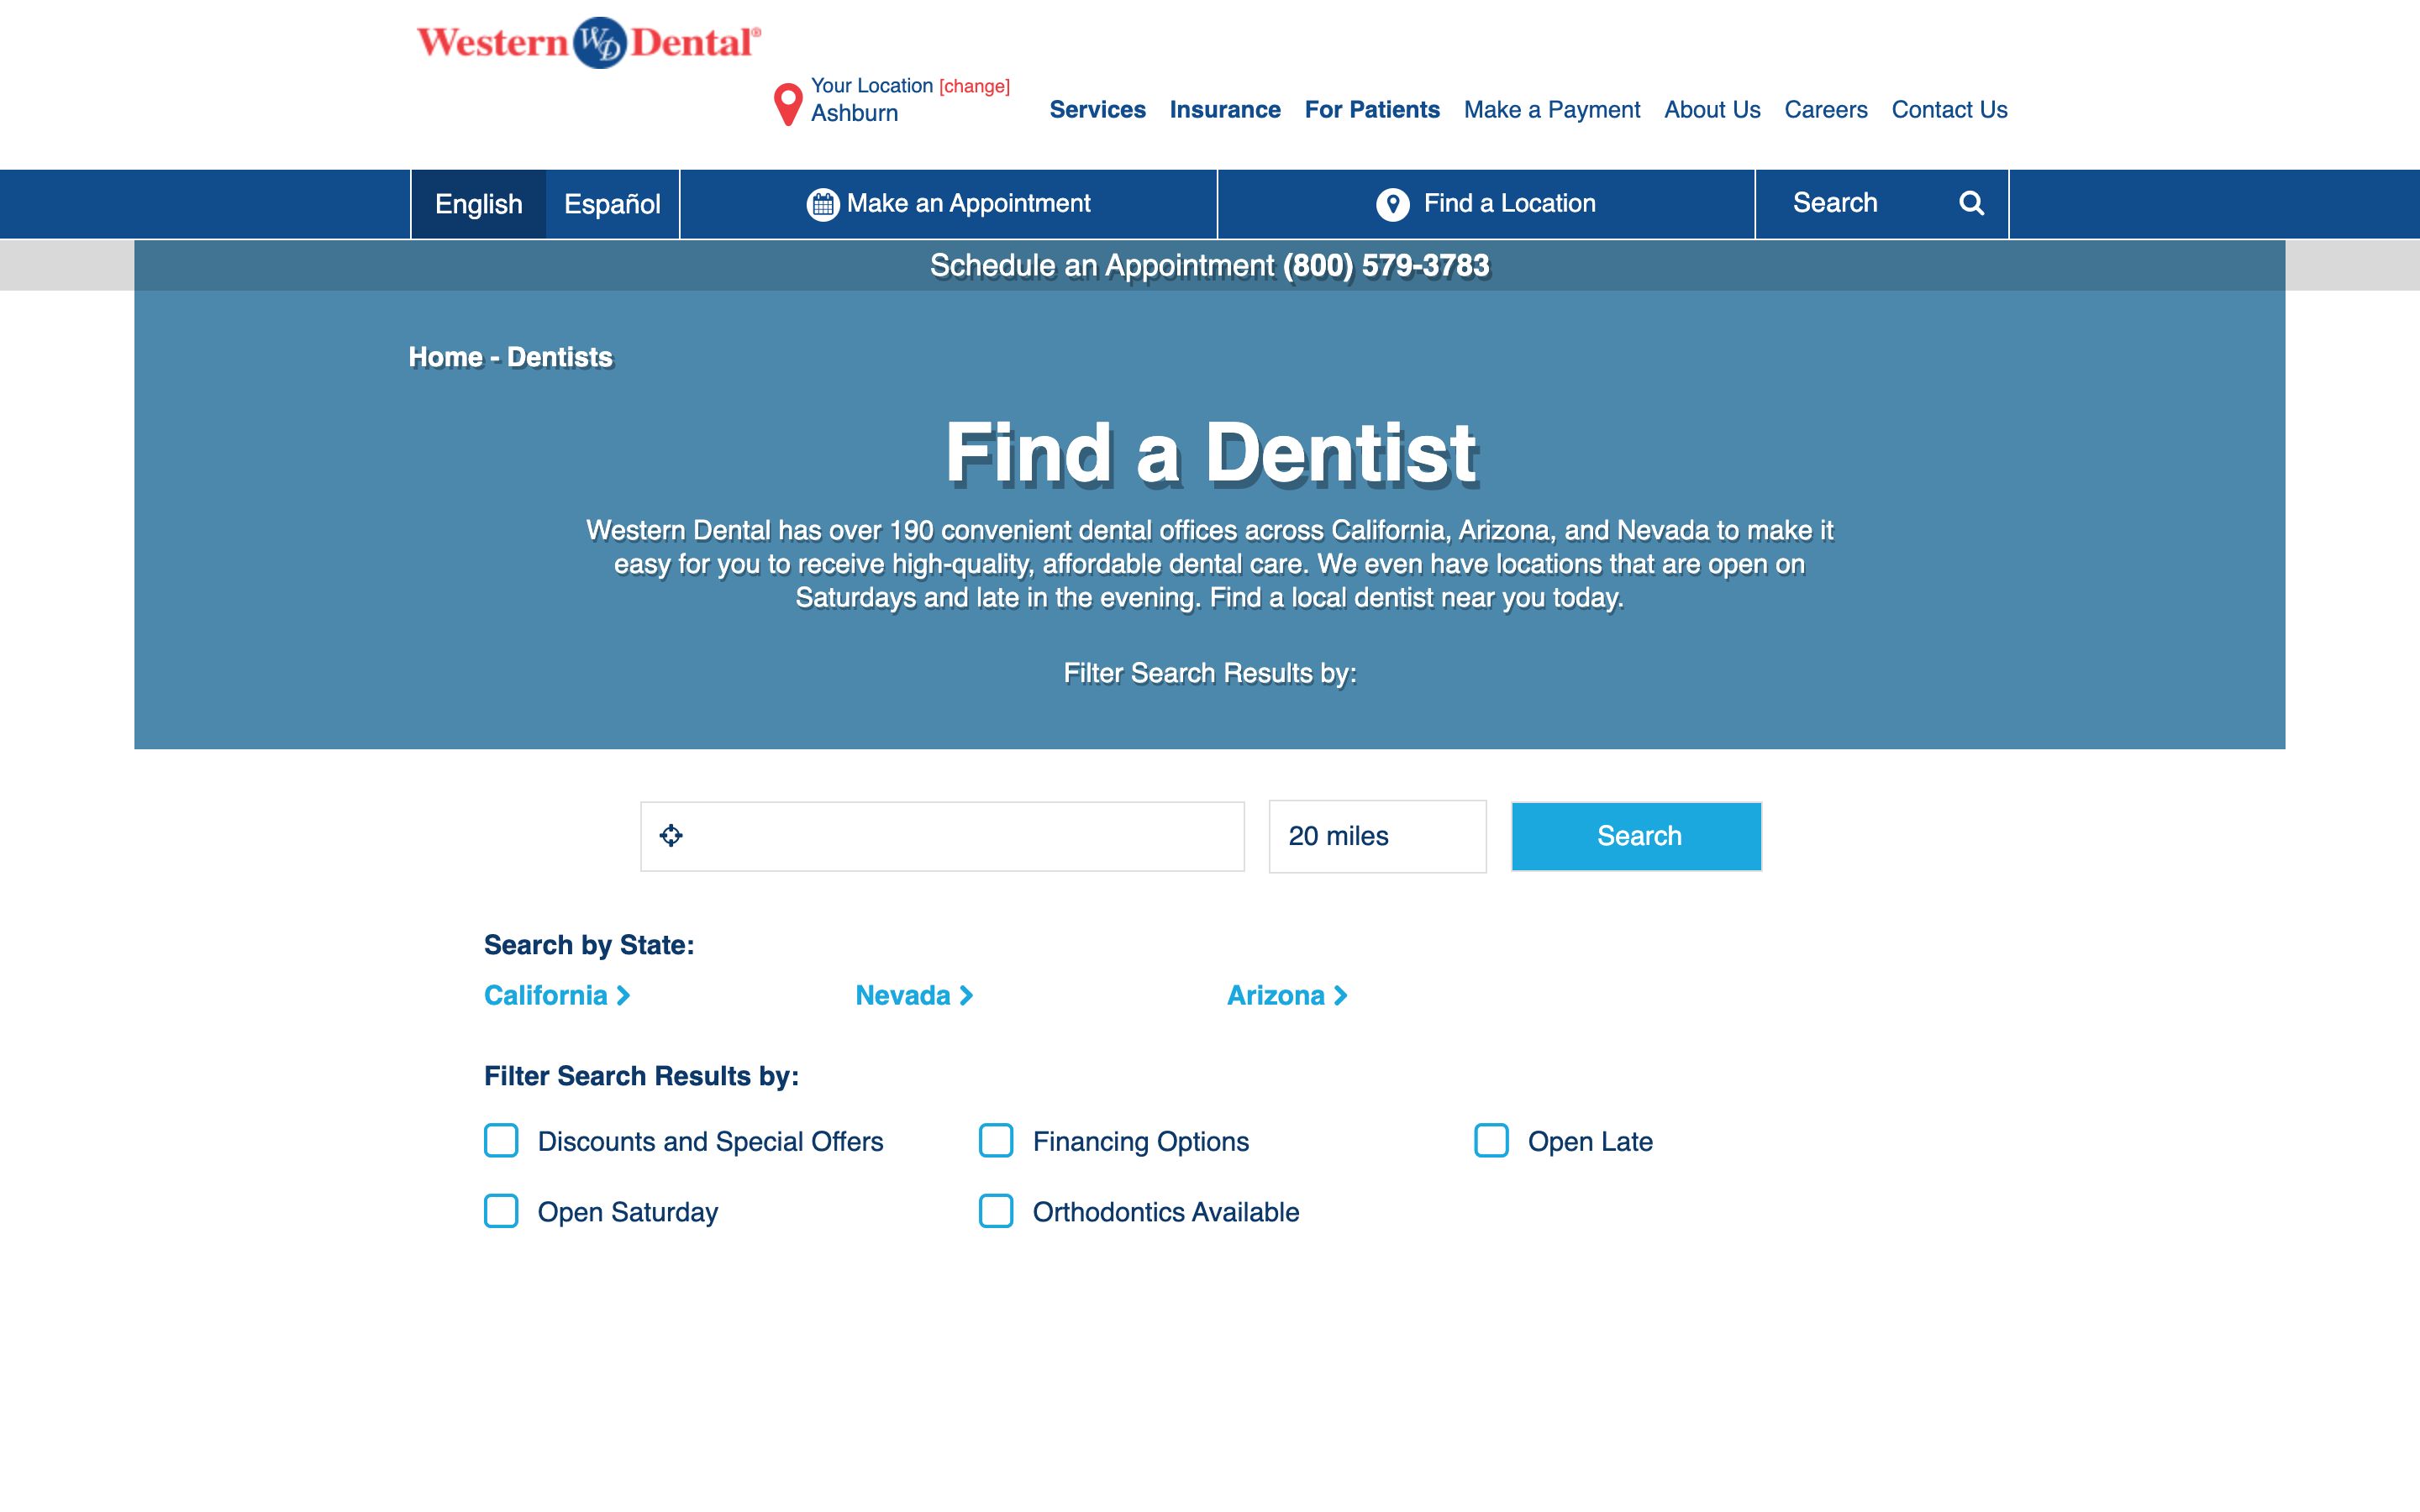The height and width of the screenshot is (1512, 2420).
Task: Click the magnifying glass search icon
Action: pyautogui.click(x=1971, y=203)
